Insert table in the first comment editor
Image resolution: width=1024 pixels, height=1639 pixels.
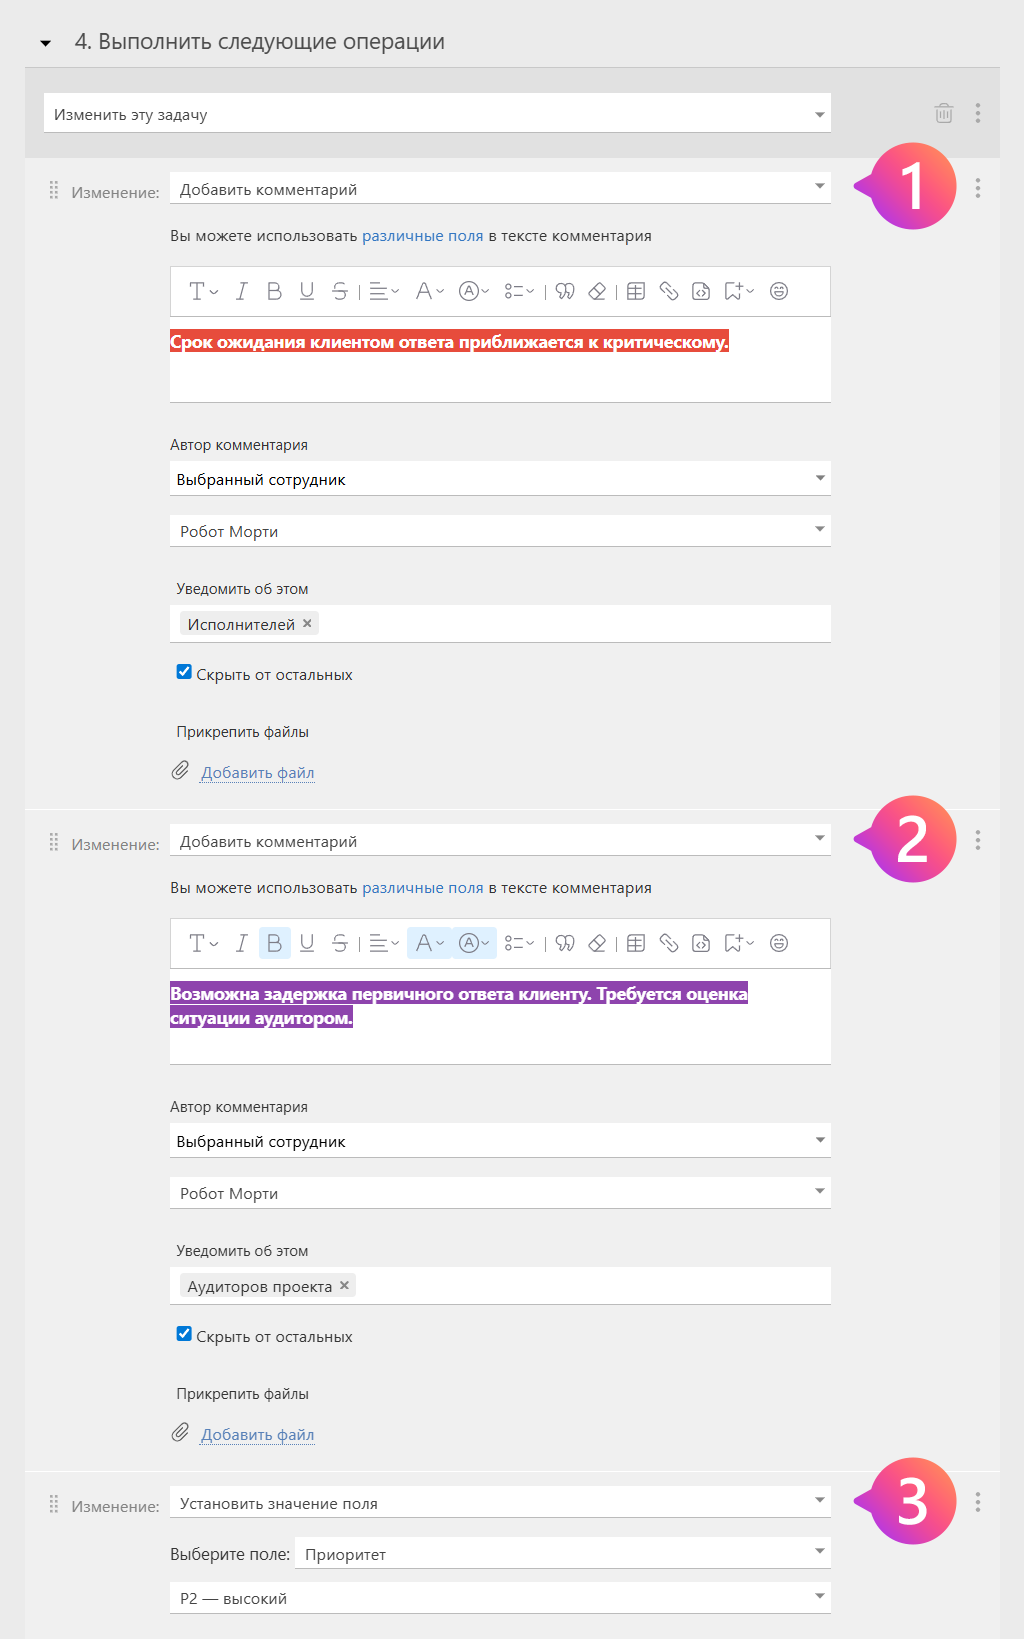tap(636, 291)
